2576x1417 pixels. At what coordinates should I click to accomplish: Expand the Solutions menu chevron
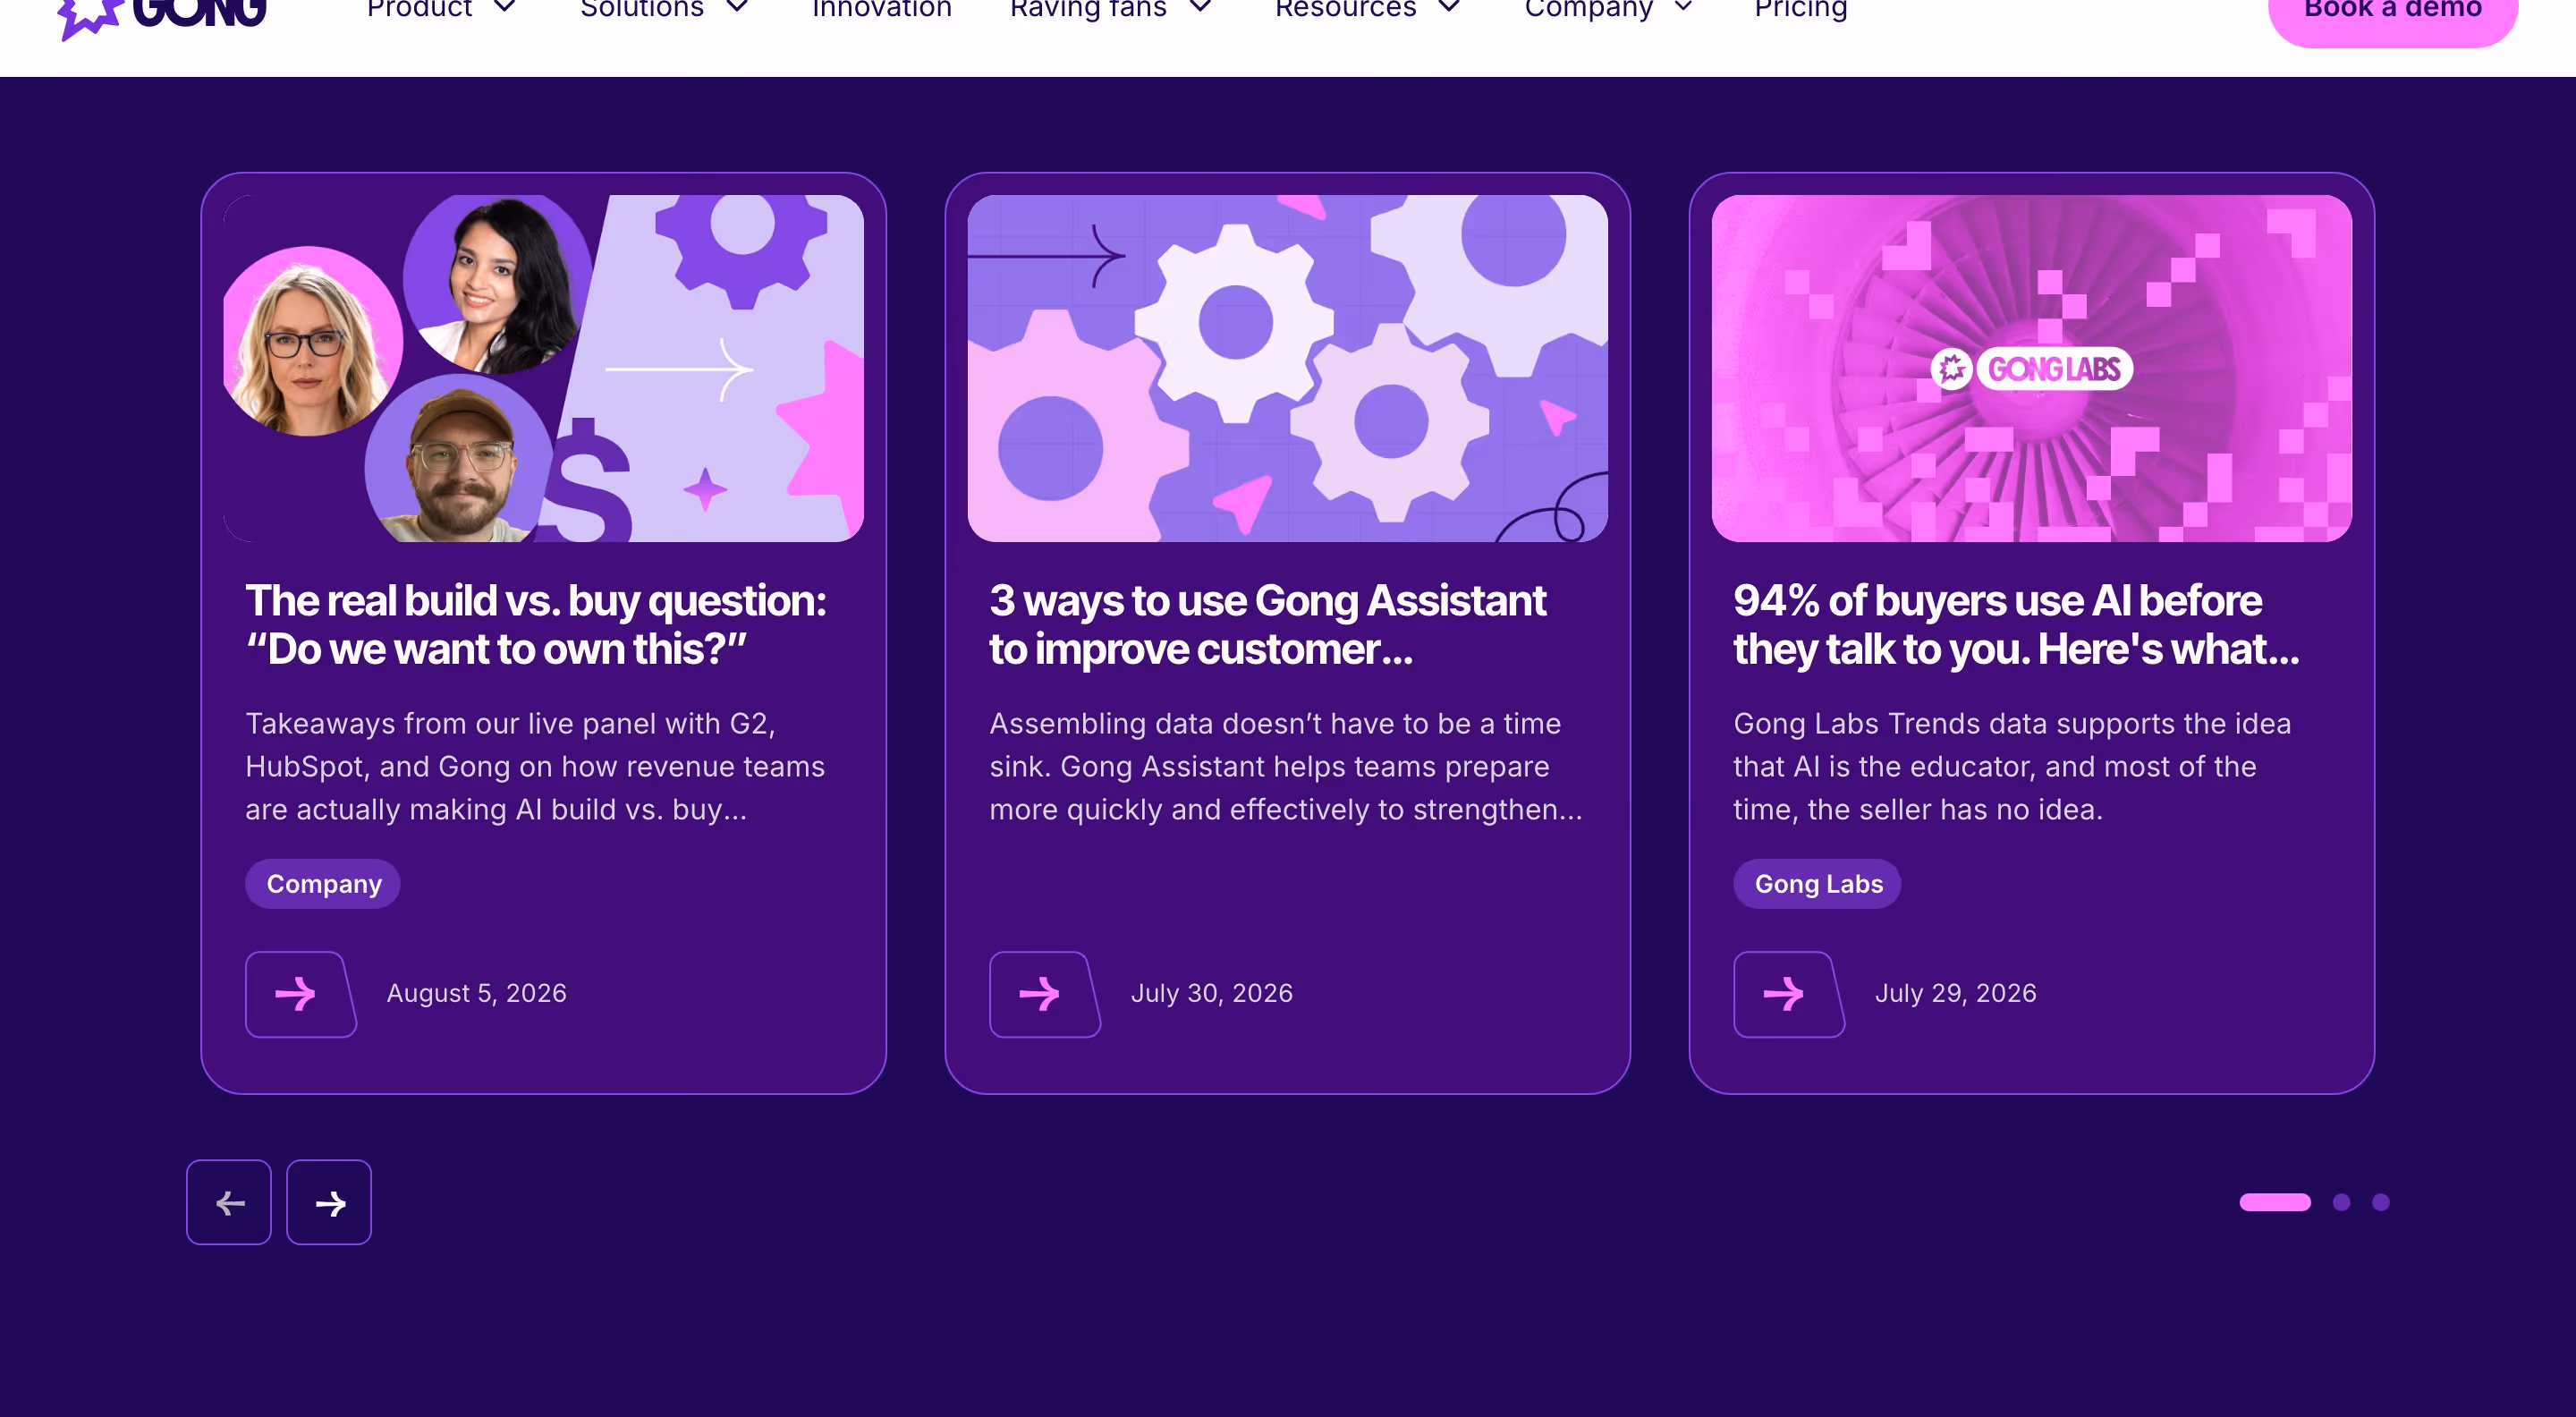(737, 8)
